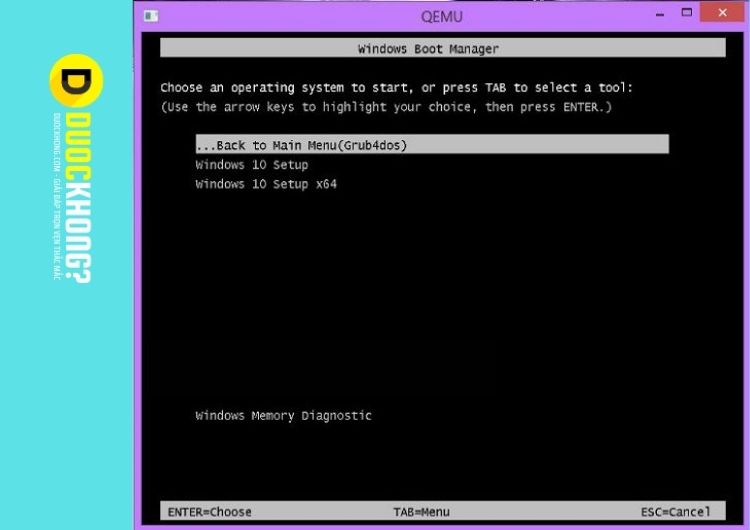Minimize the QEMU window

click(x=661, y=14)
